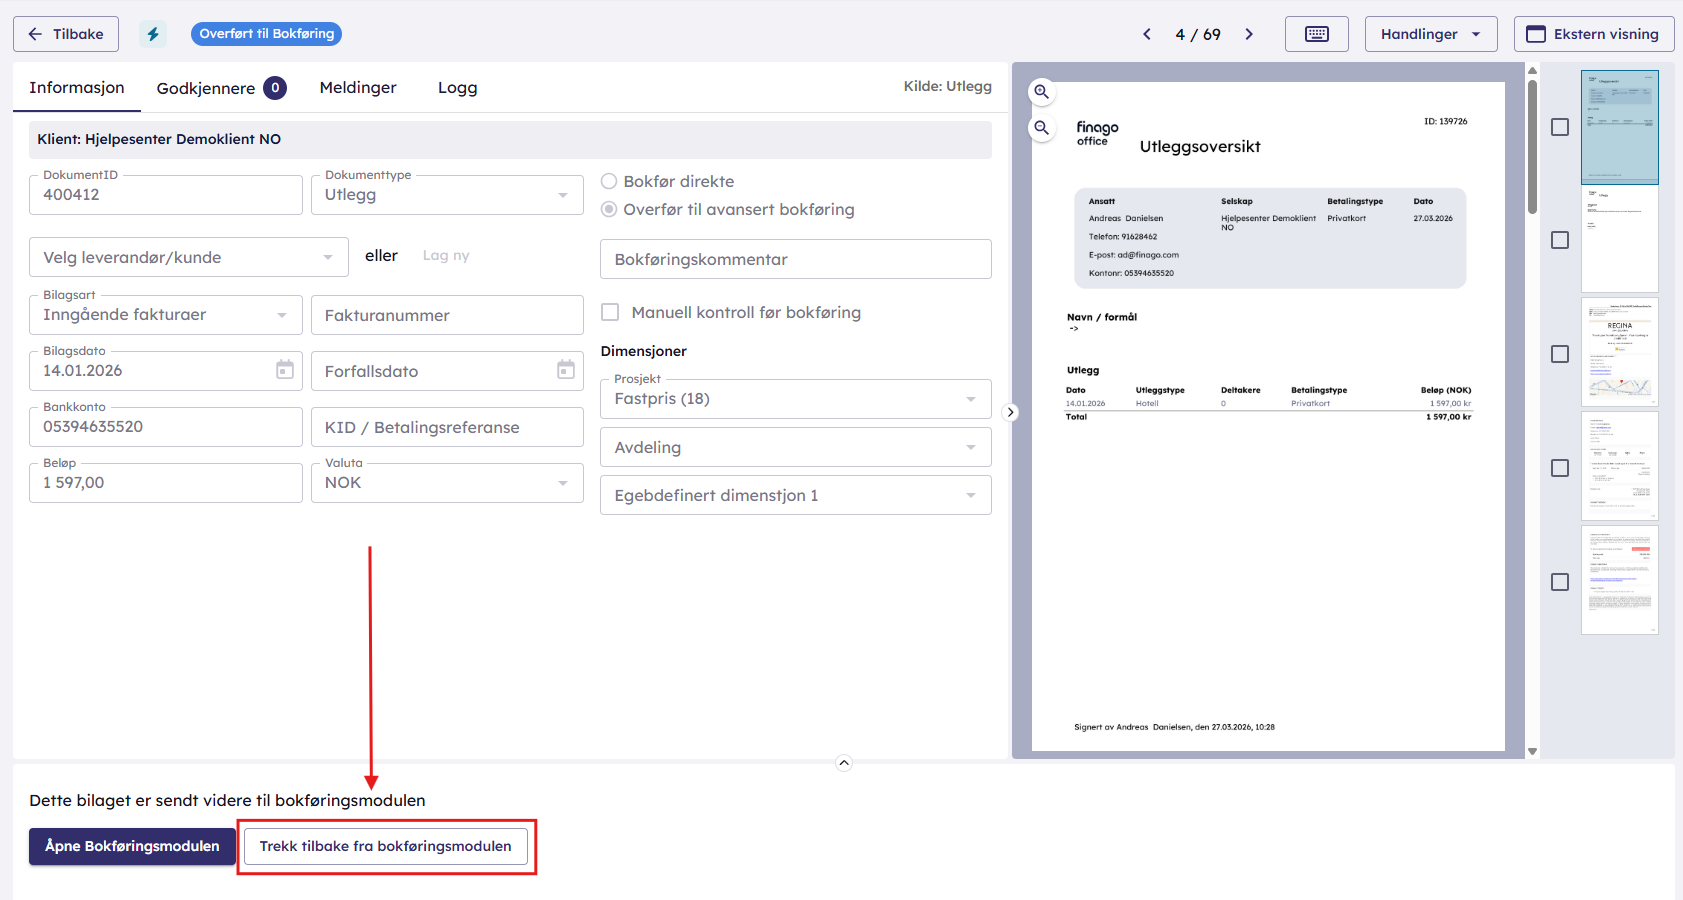This screenshot has height=900, width=1683.
Task: Click the zoom out magnifier icon
Action: 1041,128
